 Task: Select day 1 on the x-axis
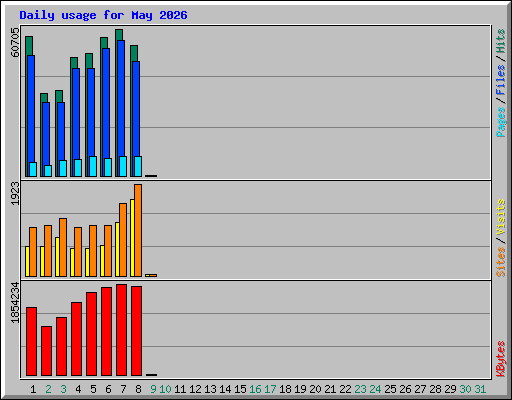[33, 389]
